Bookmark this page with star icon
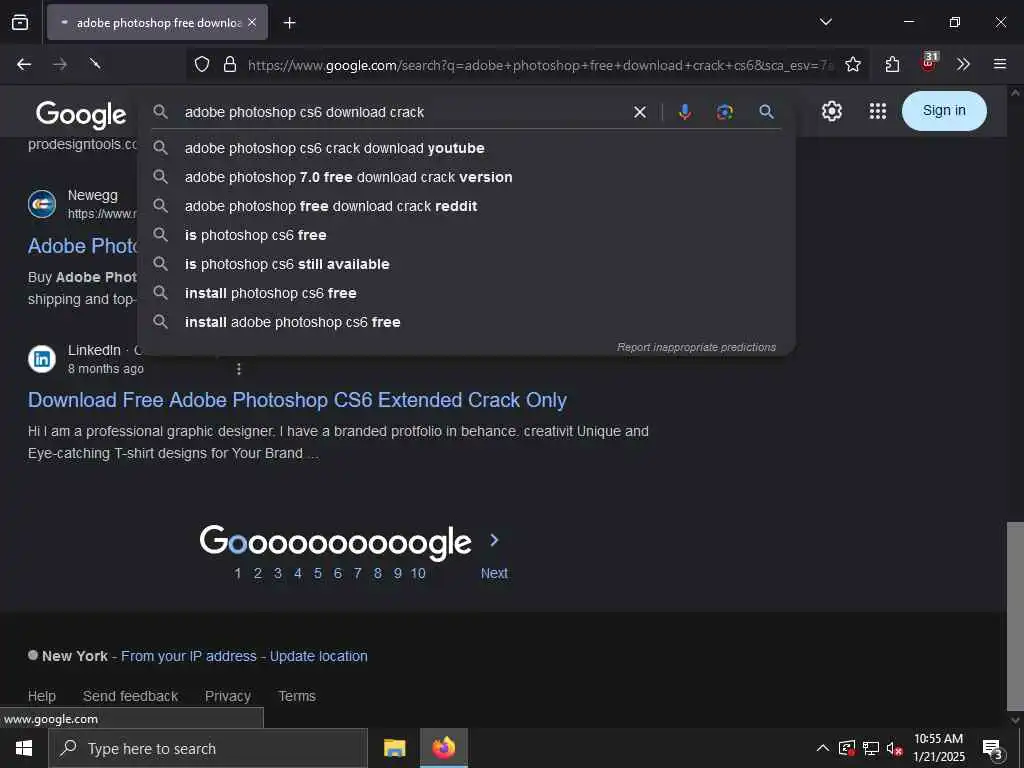 click(852, 64)
